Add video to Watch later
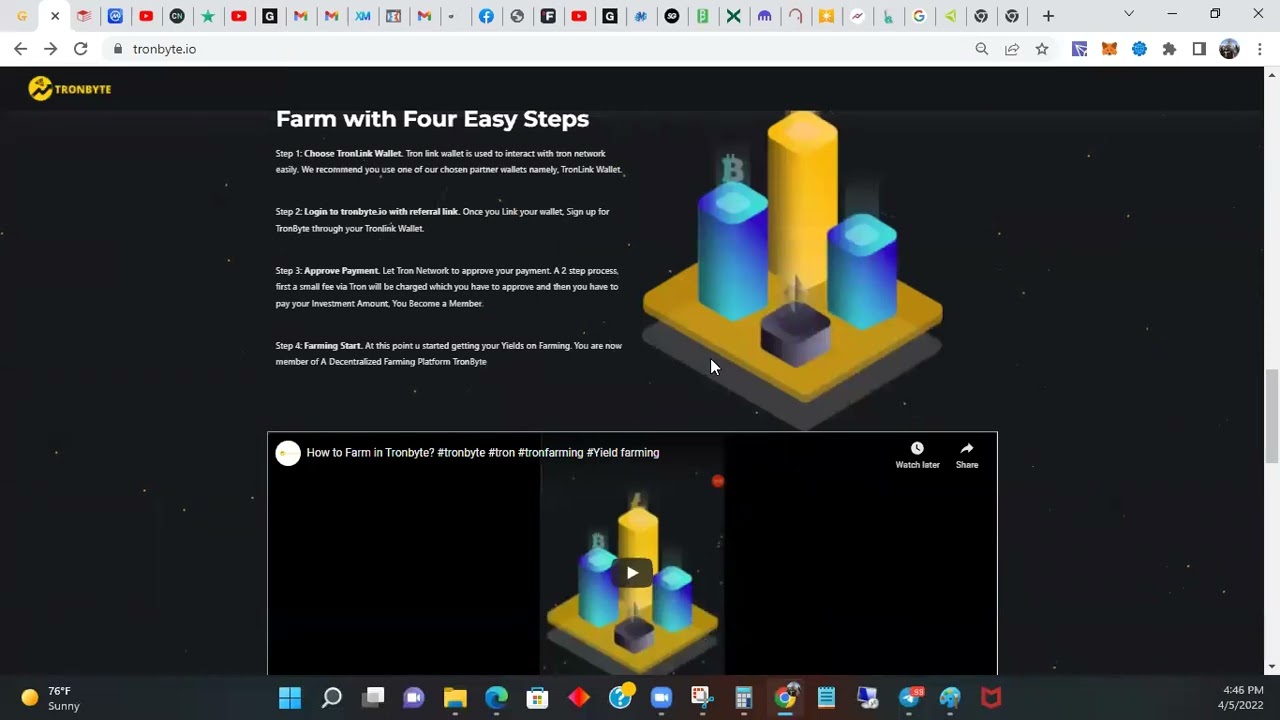 (917, 455)
